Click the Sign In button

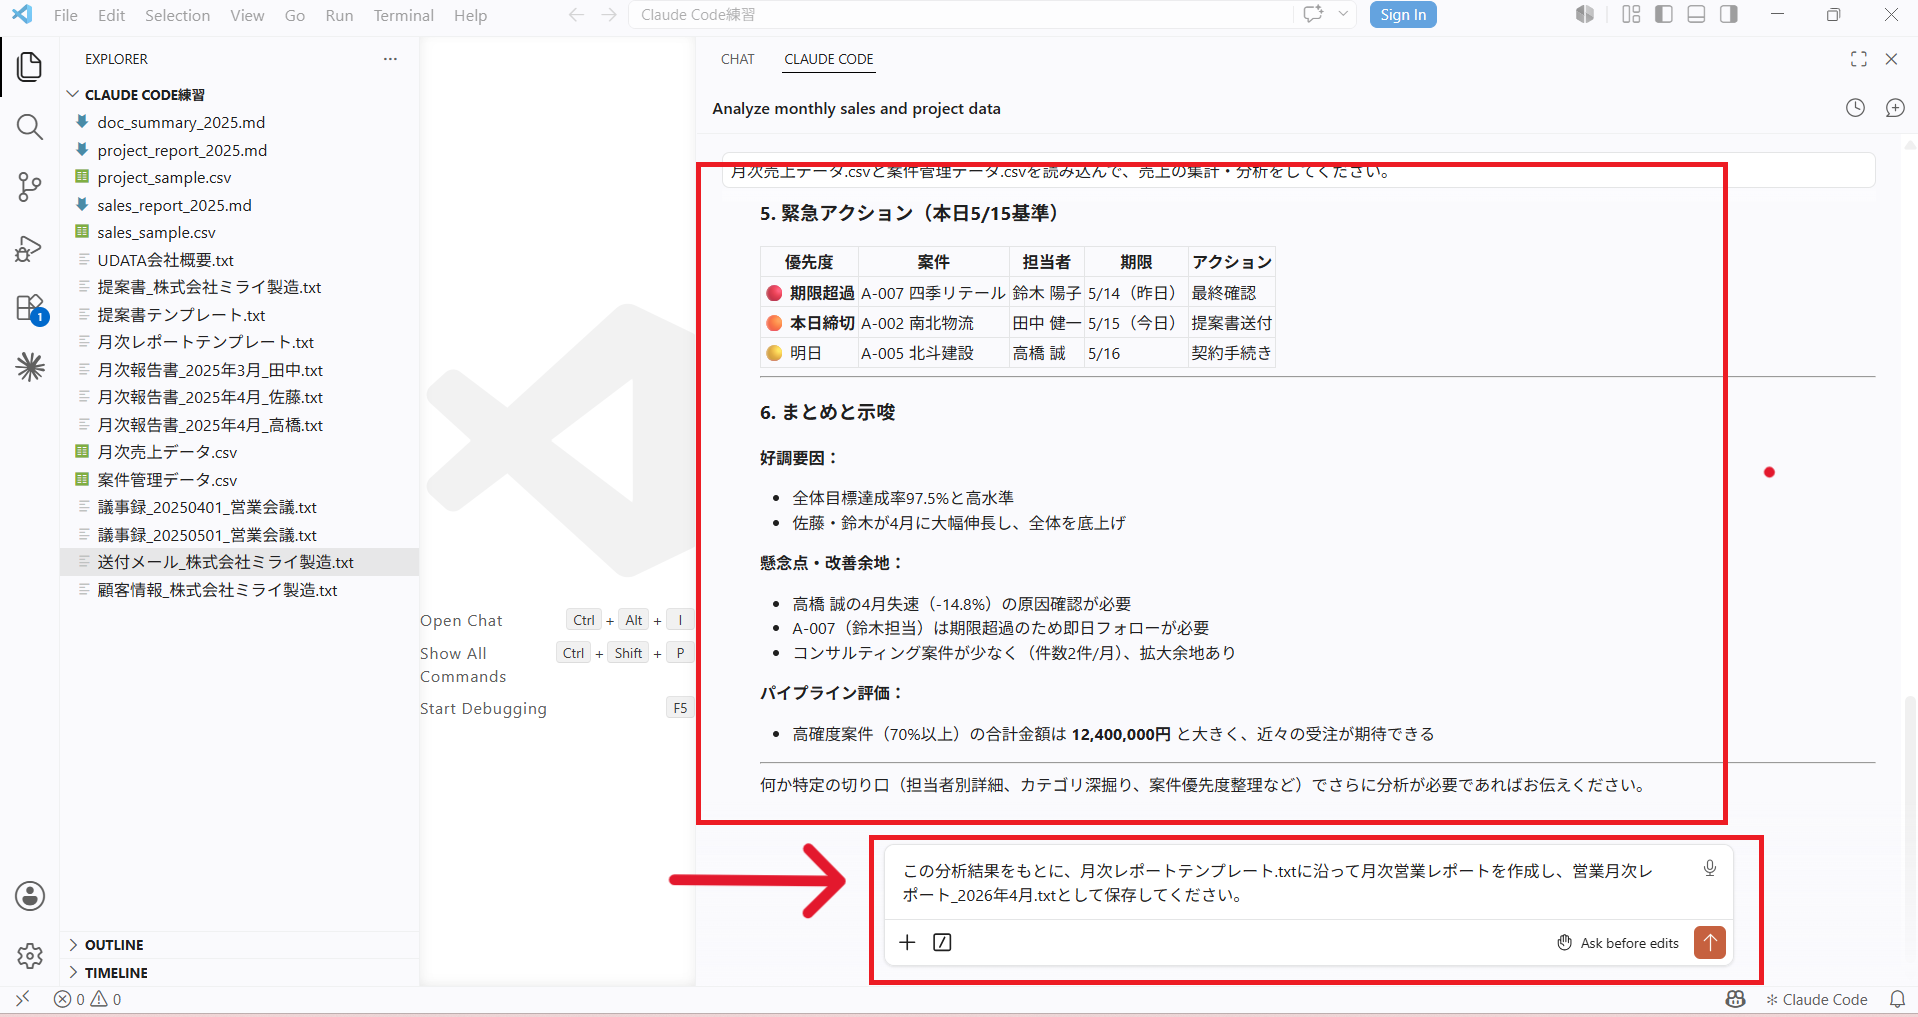(1403, 14)
